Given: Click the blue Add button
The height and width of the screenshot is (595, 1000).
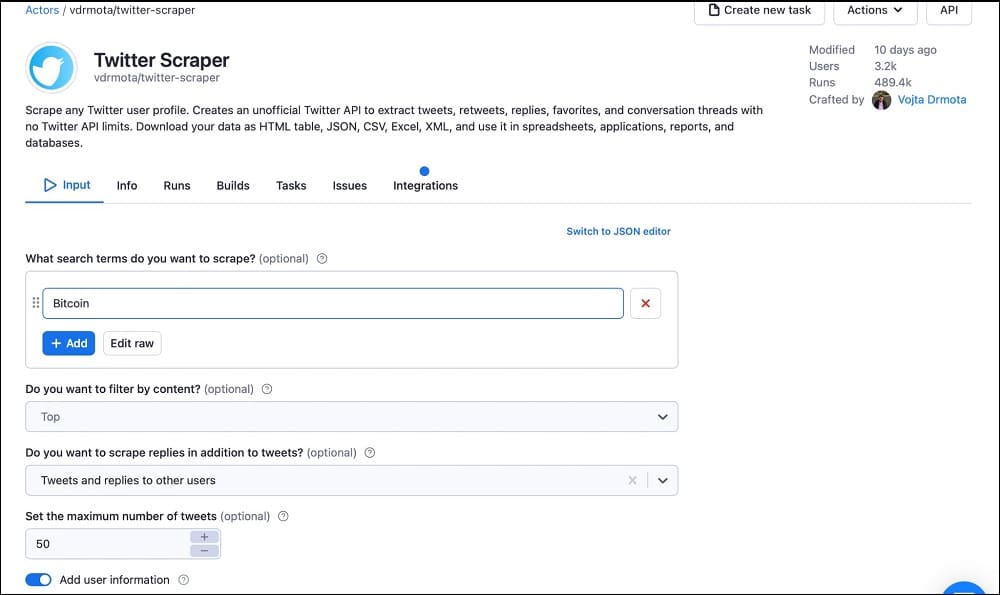Looking at the screenshot, I should pos(69,343).
